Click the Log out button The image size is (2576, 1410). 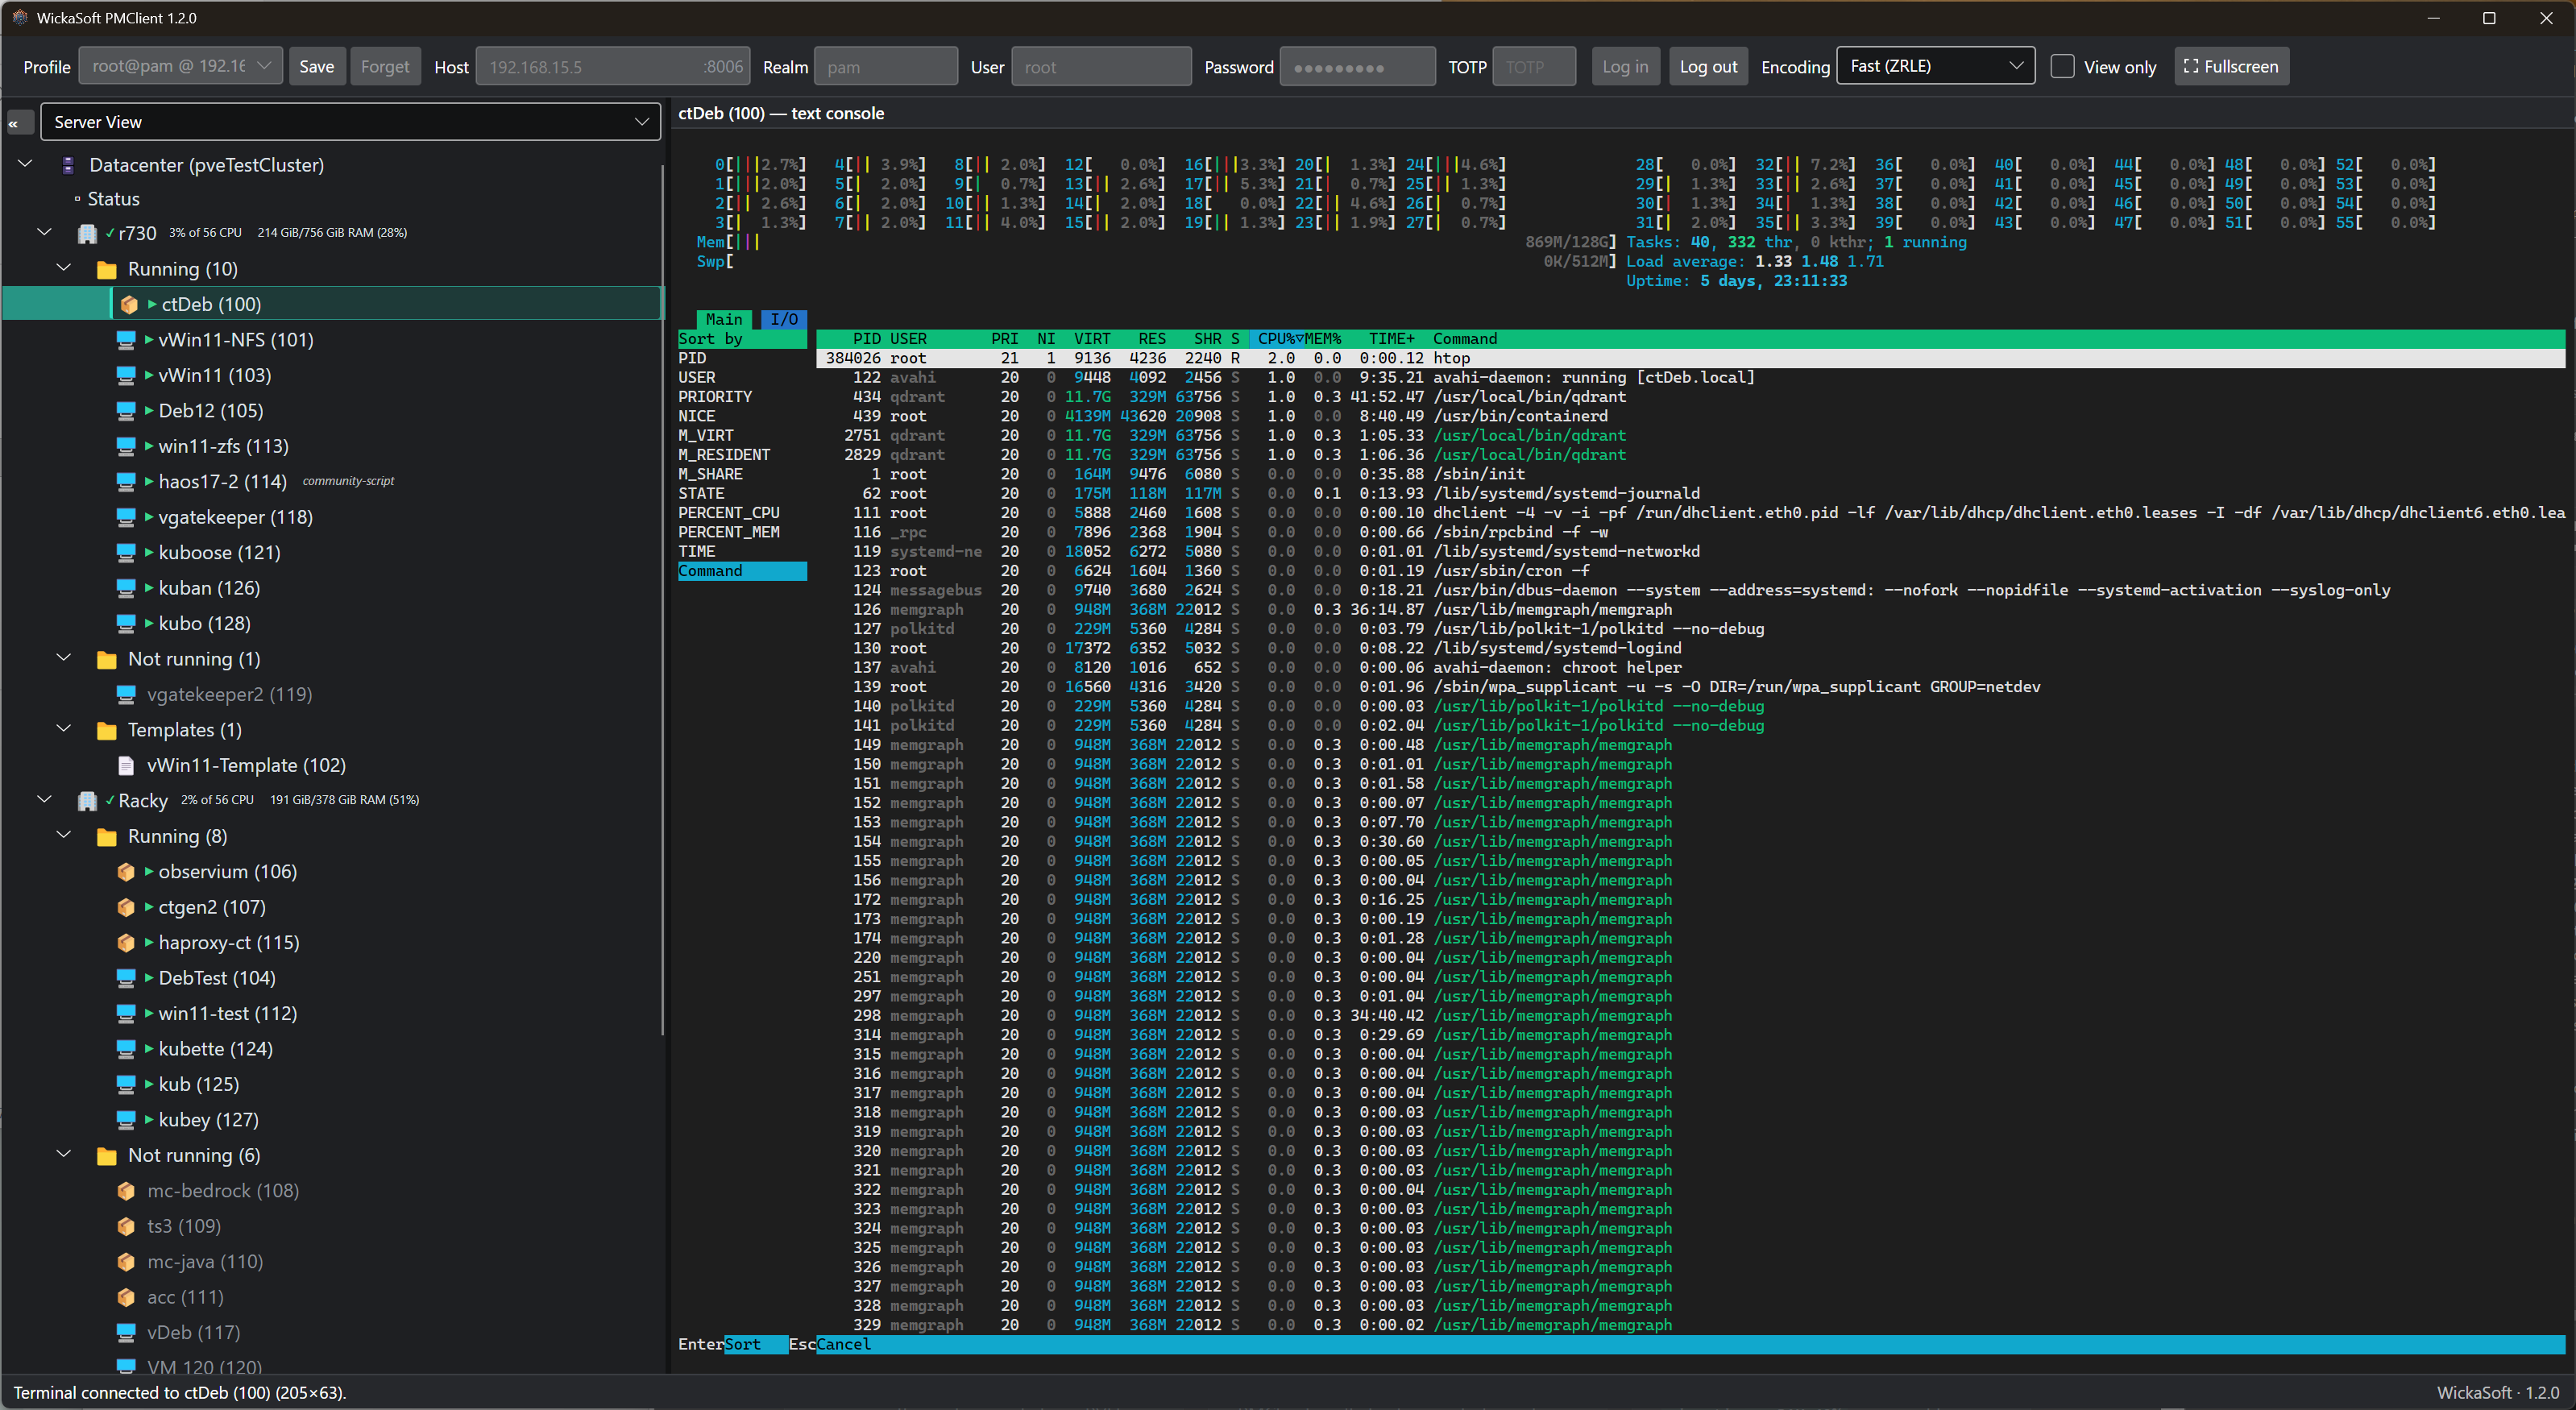tap(1708, 66)
